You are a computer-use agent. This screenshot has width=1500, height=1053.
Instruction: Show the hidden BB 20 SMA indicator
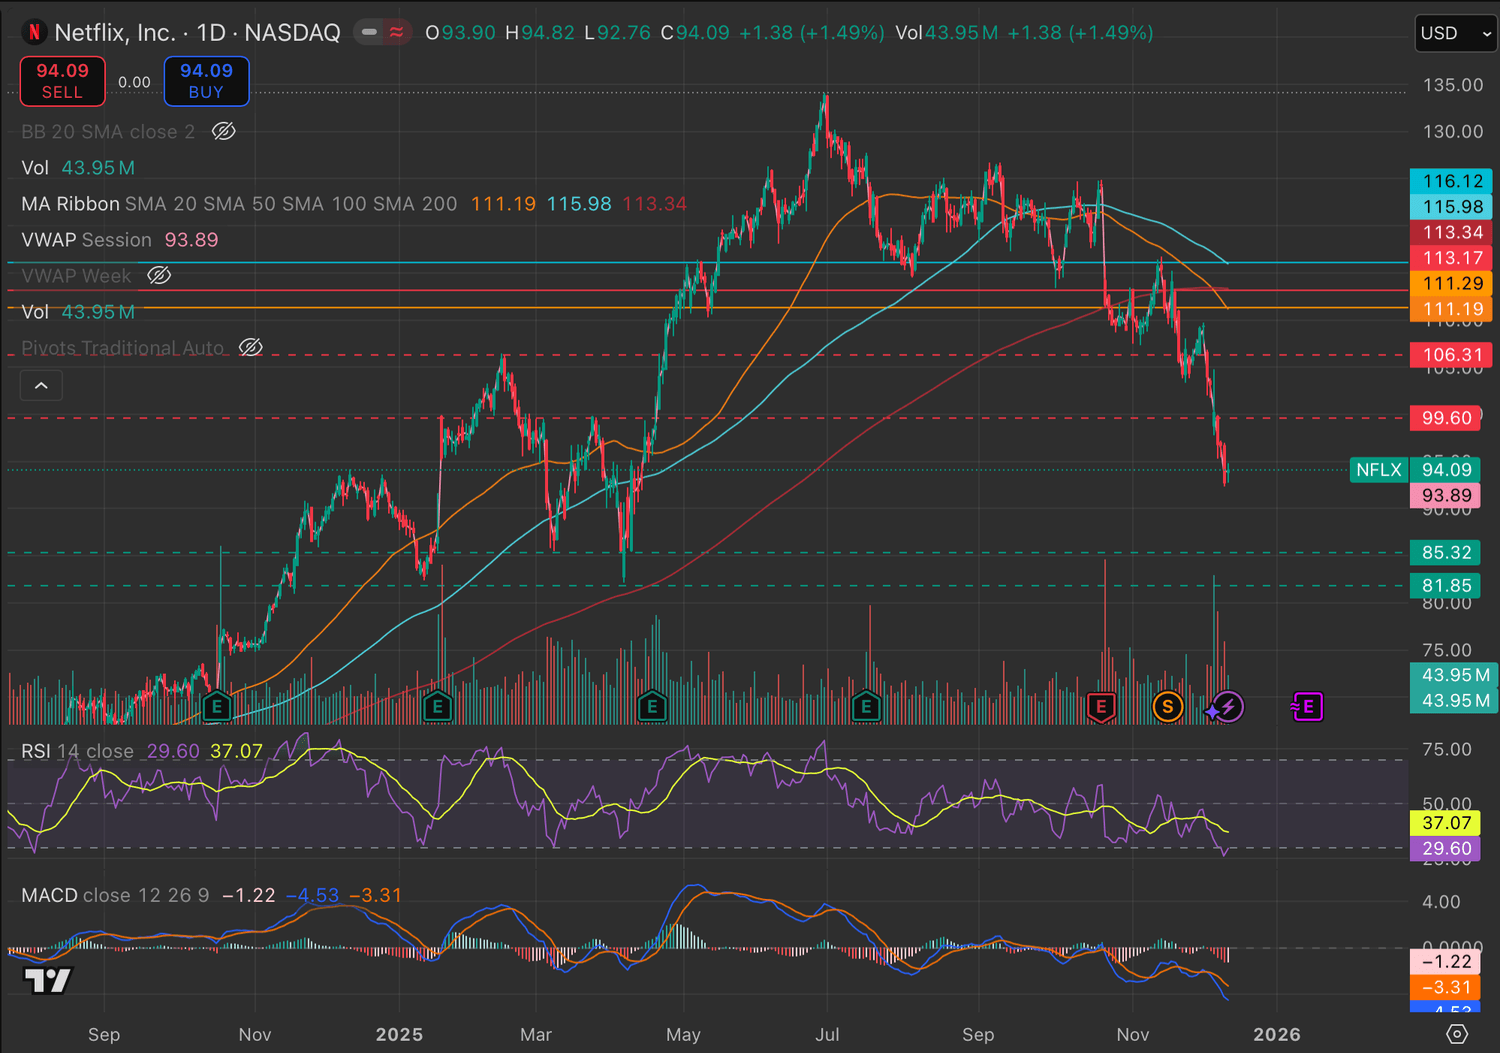(x=224, y=131)
